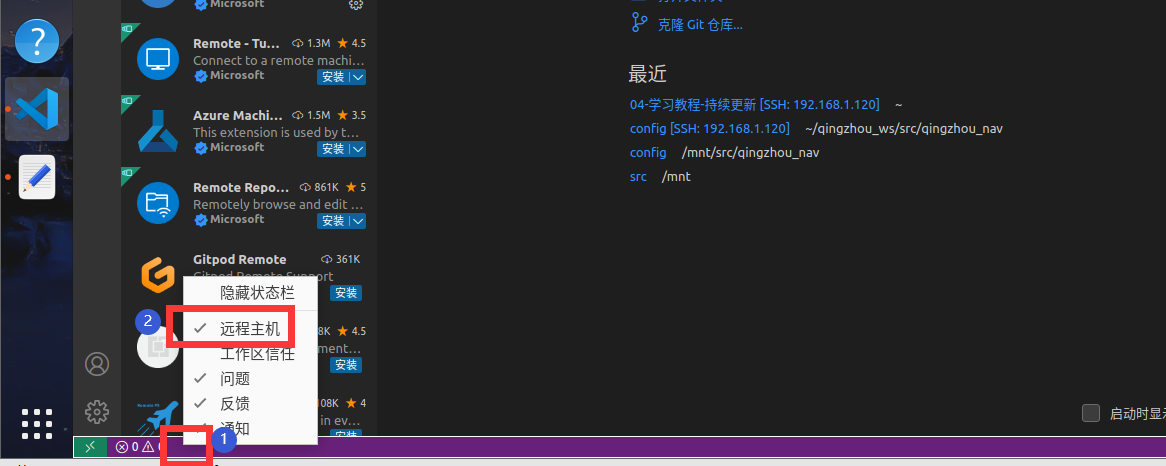Select the Remote Repo... extension title
The image size is (1166, 466).
(241, 187)
